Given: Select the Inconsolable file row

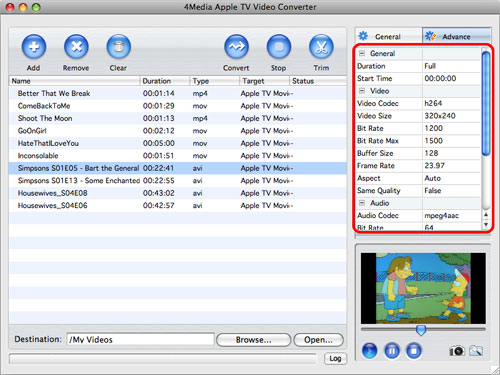Looking at the screenshot, I should coord(177,156).
